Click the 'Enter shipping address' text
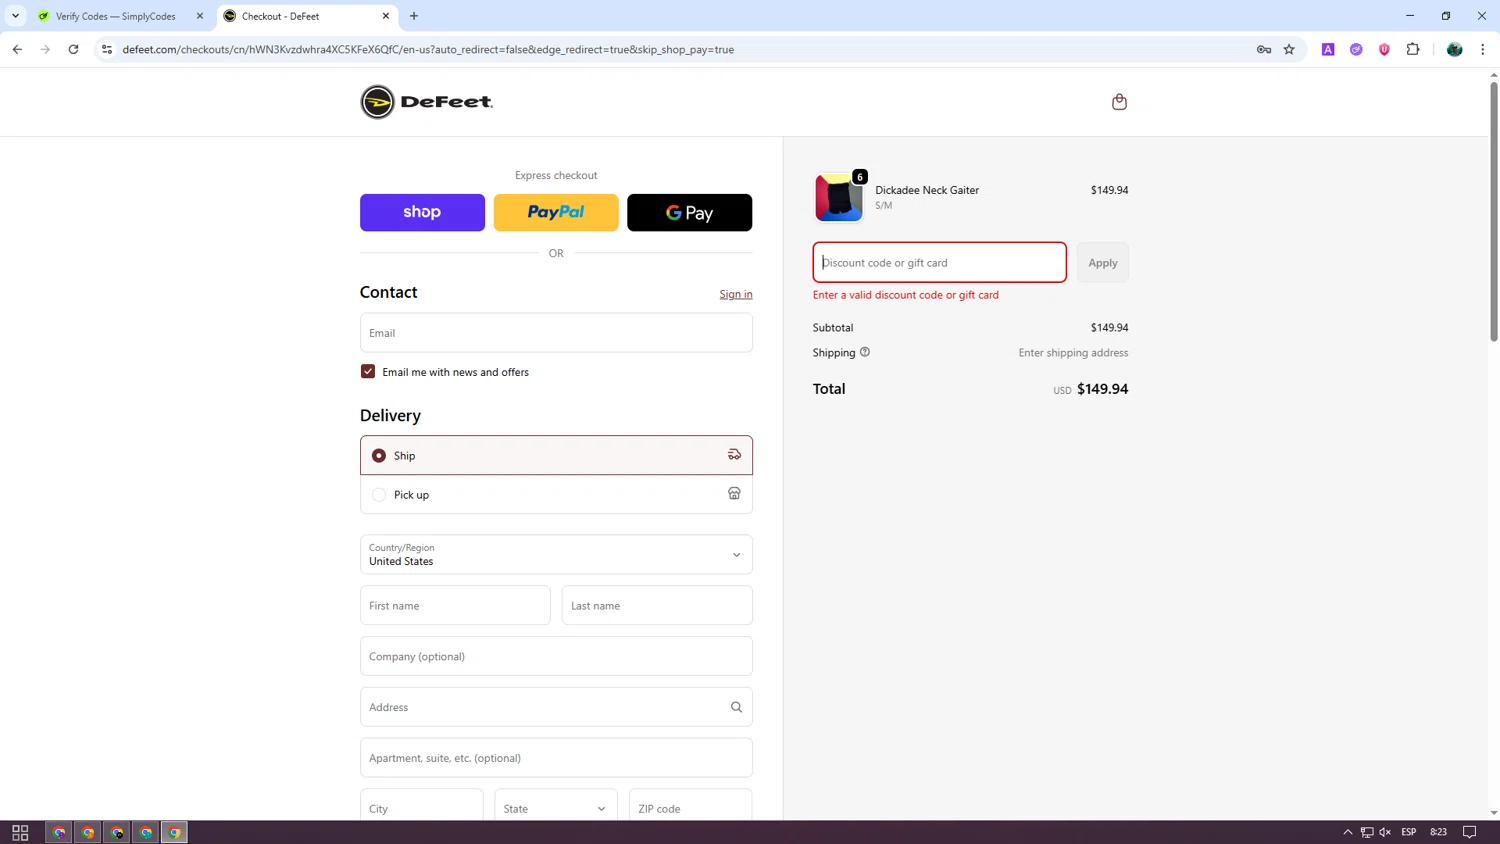The image size is (1500, 844). click(x=1073, y=353)
